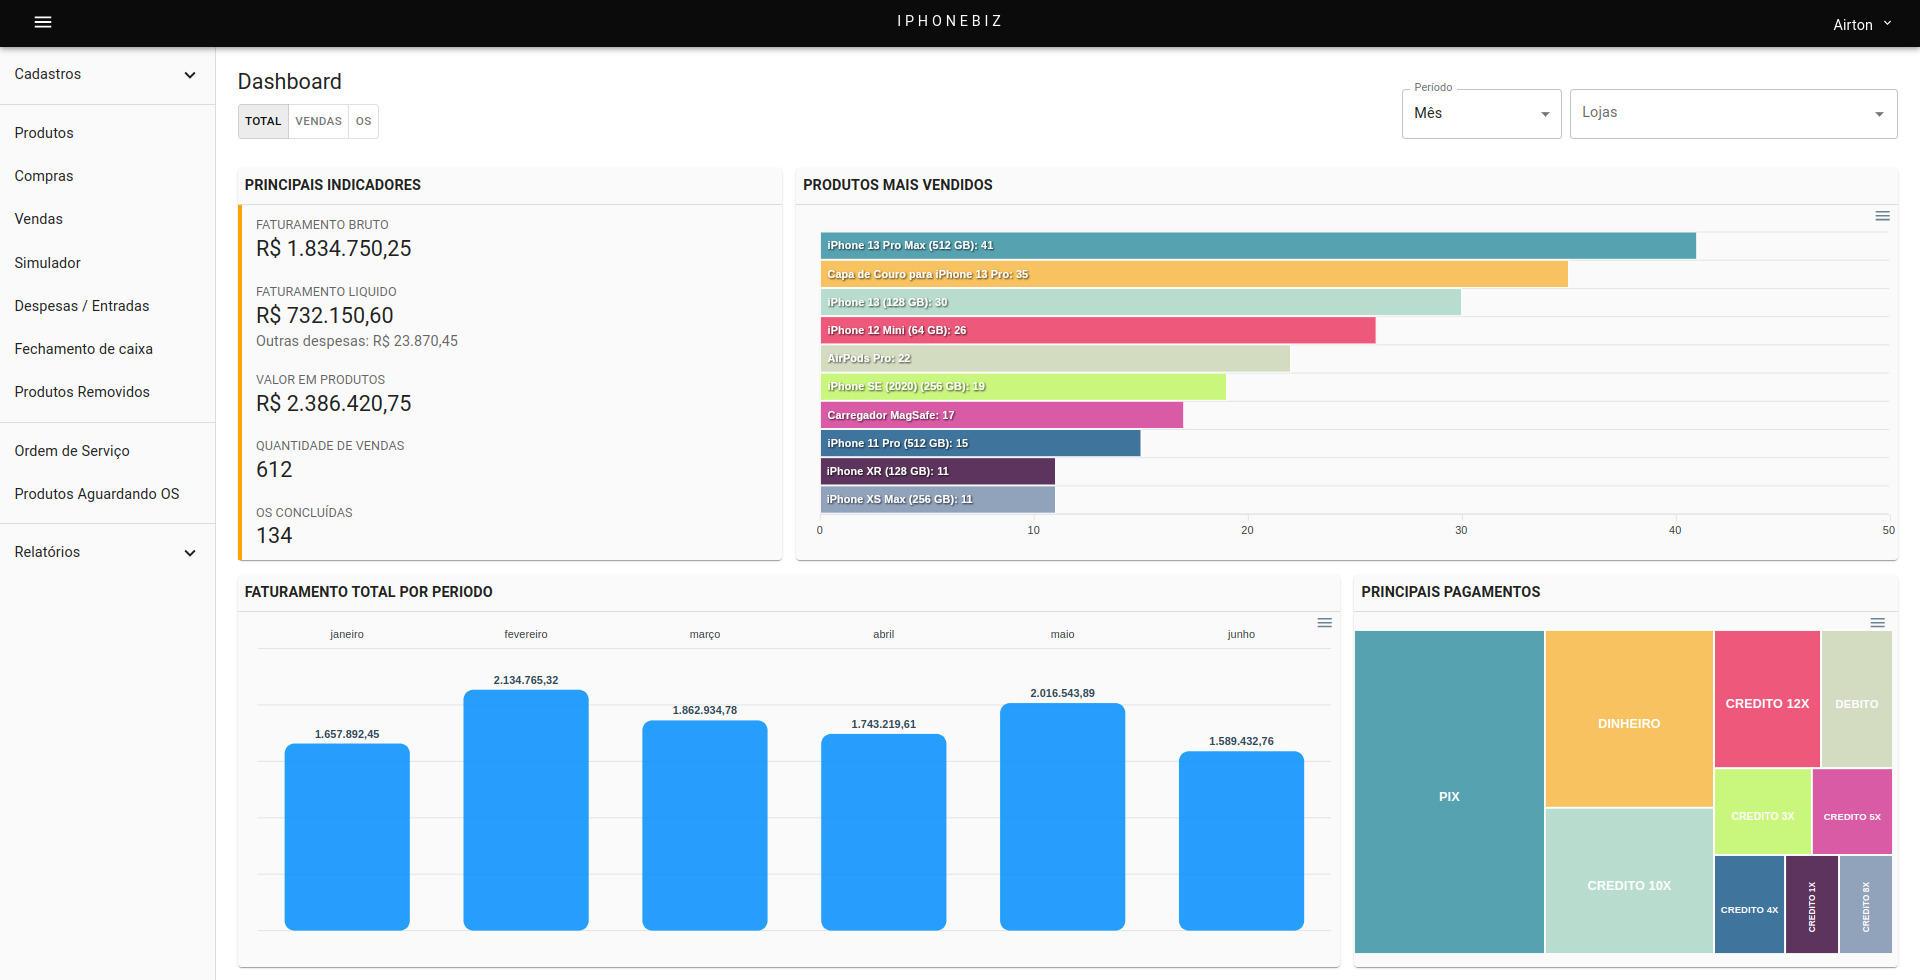Click the DINHEIRO block in payments treemap

[x=1628, y=723]
